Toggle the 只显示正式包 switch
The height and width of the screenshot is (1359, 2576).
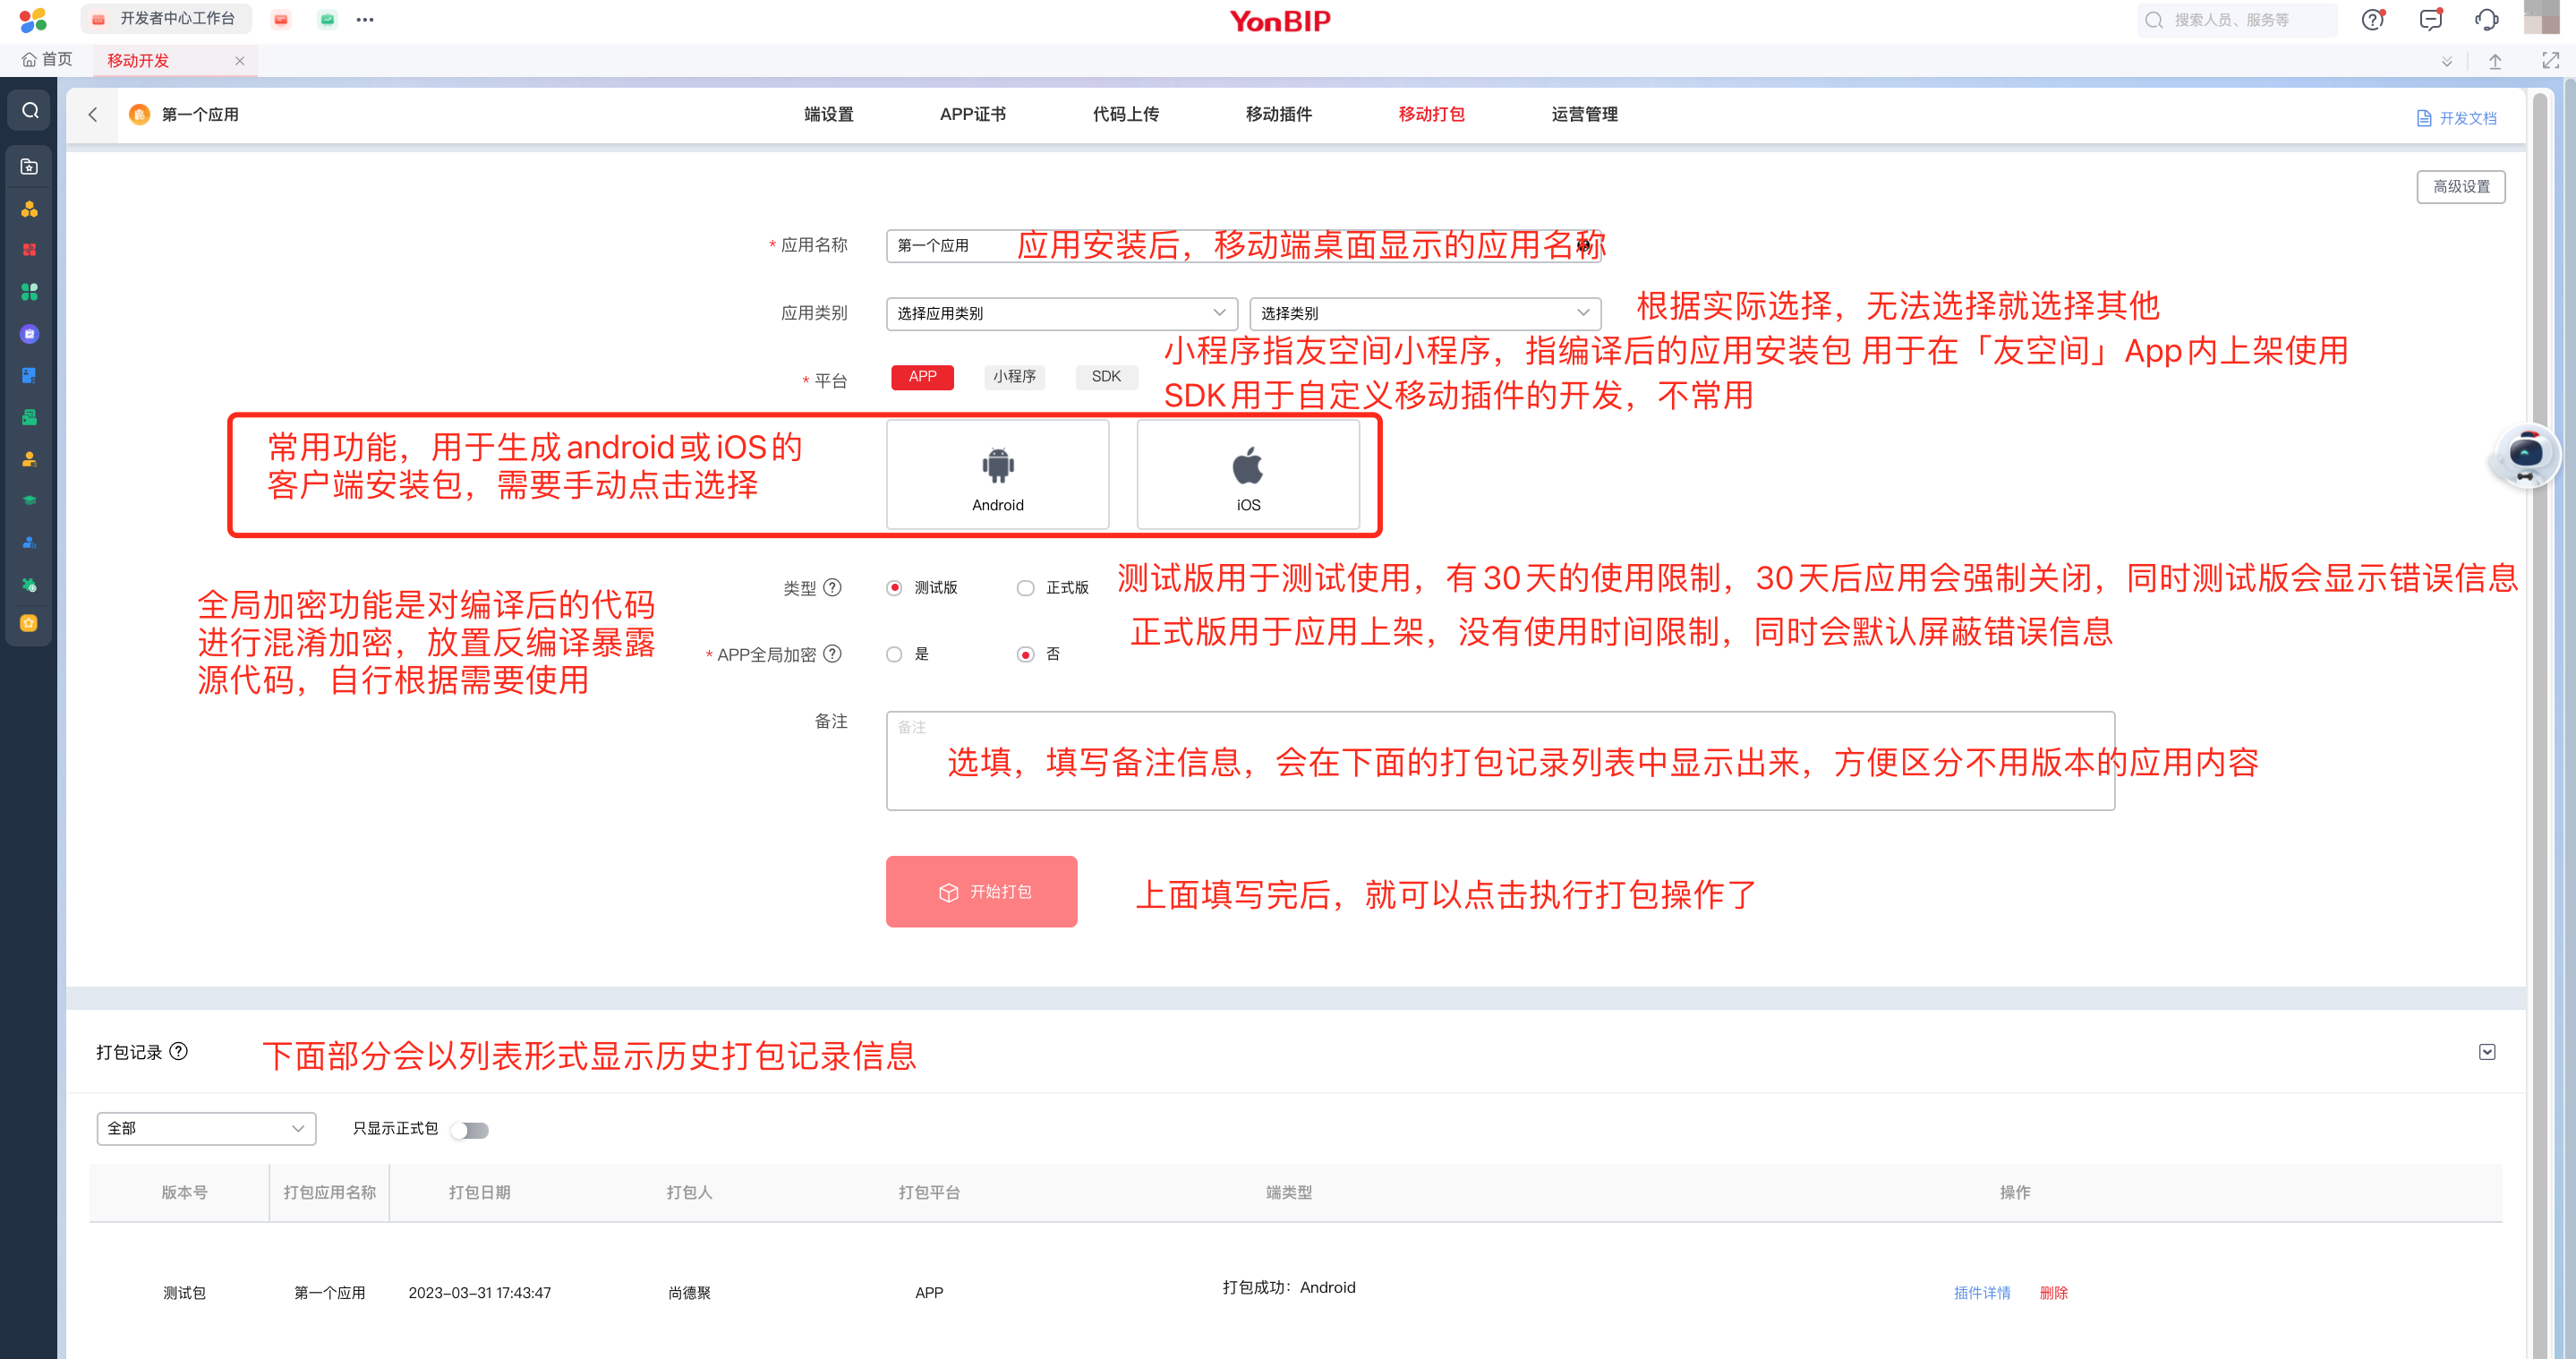tap(469, 1130)
